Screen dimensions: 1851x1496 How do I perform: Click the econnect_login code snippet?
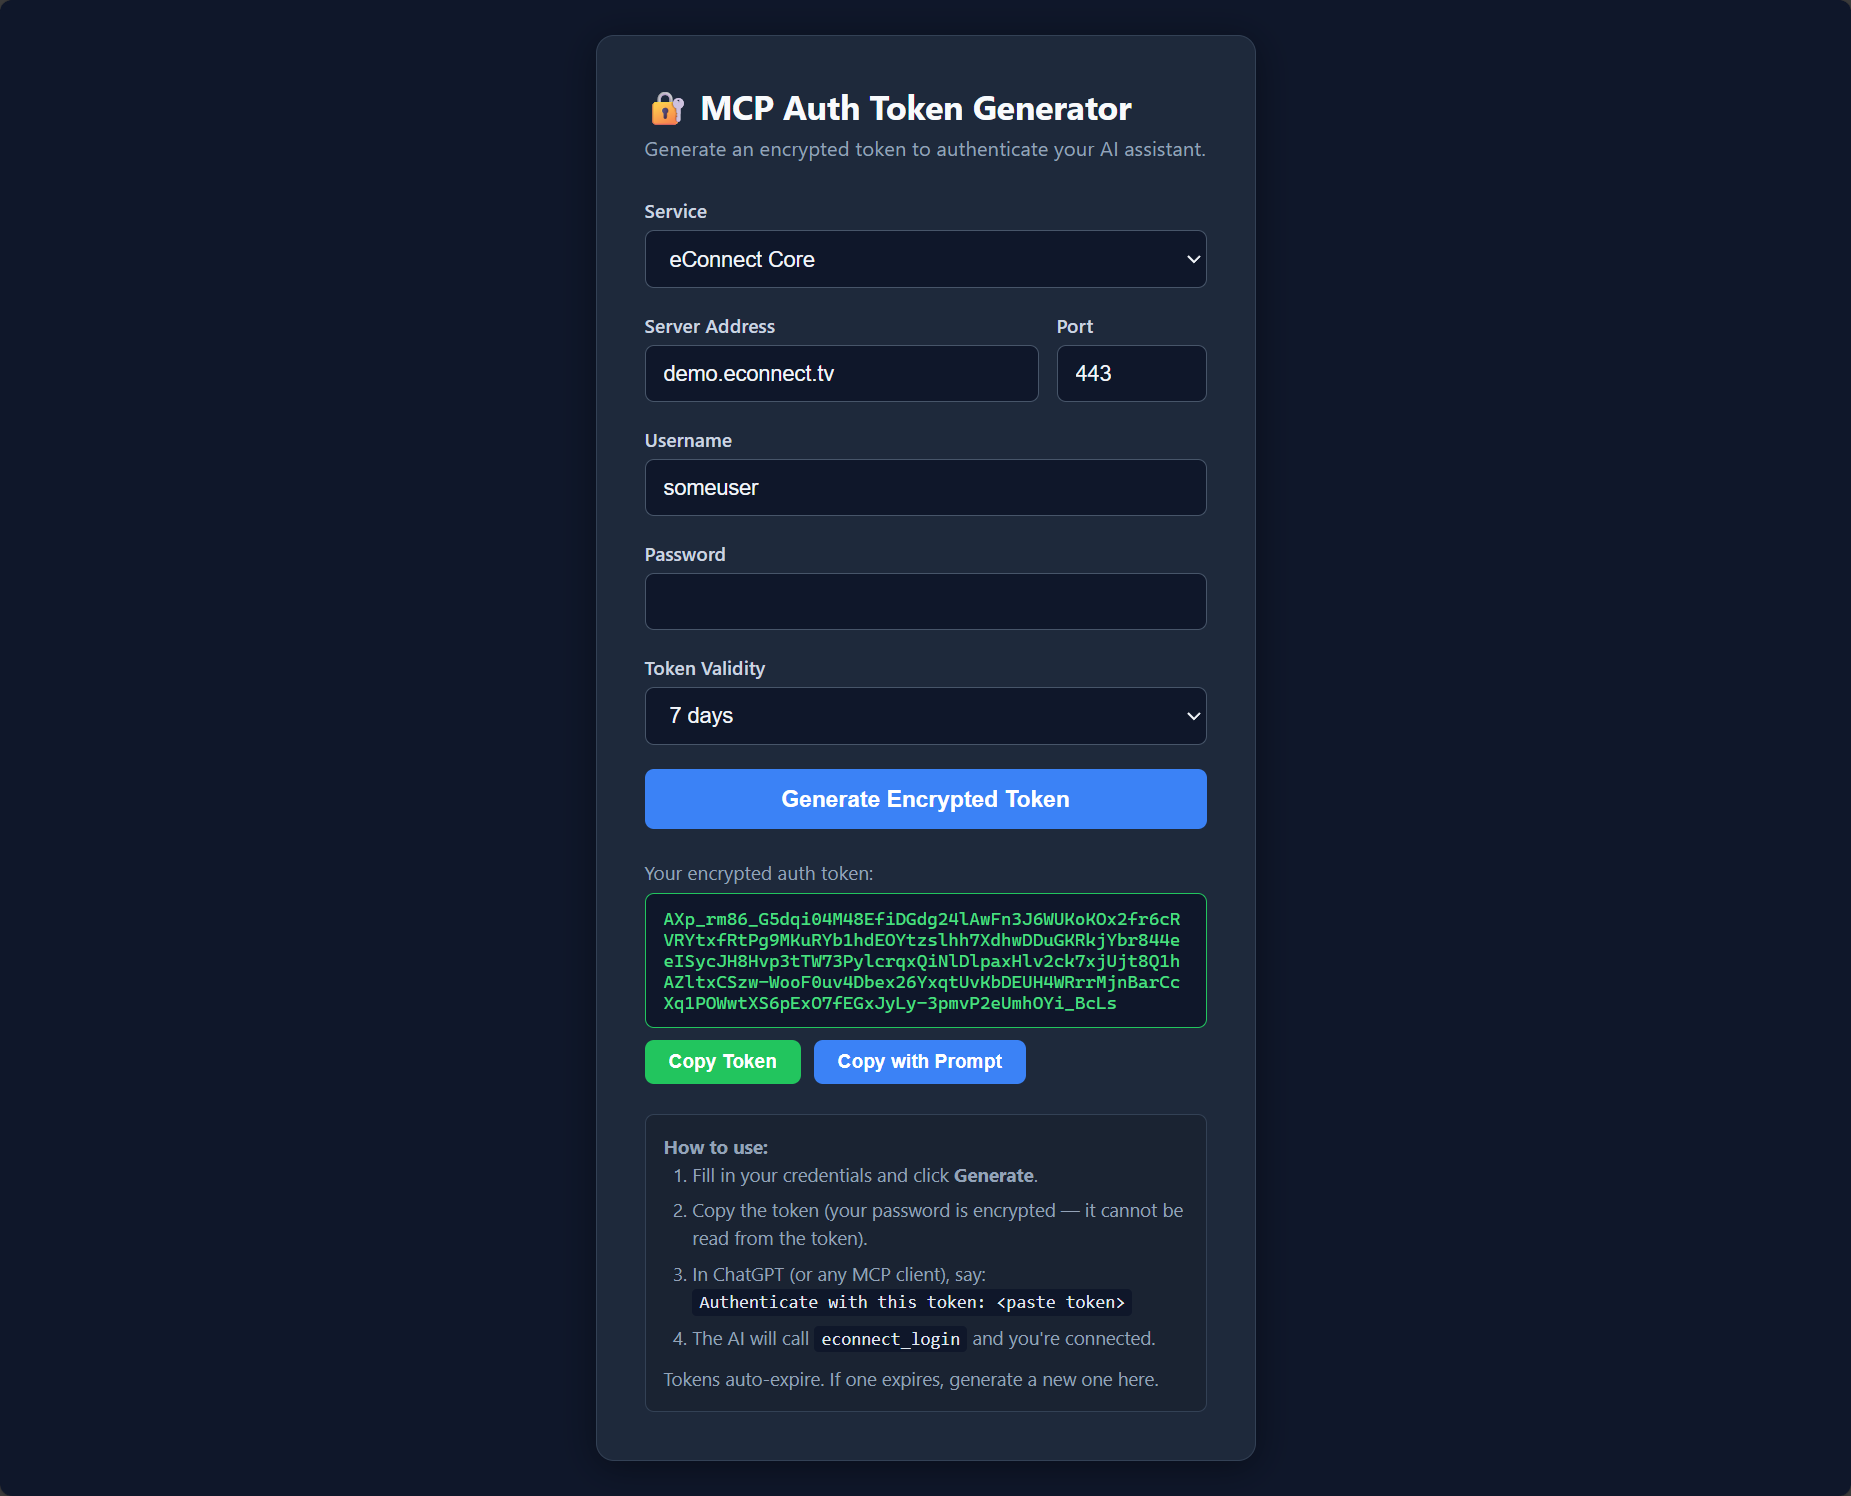pyautogui.click(x=889, y=1339)
